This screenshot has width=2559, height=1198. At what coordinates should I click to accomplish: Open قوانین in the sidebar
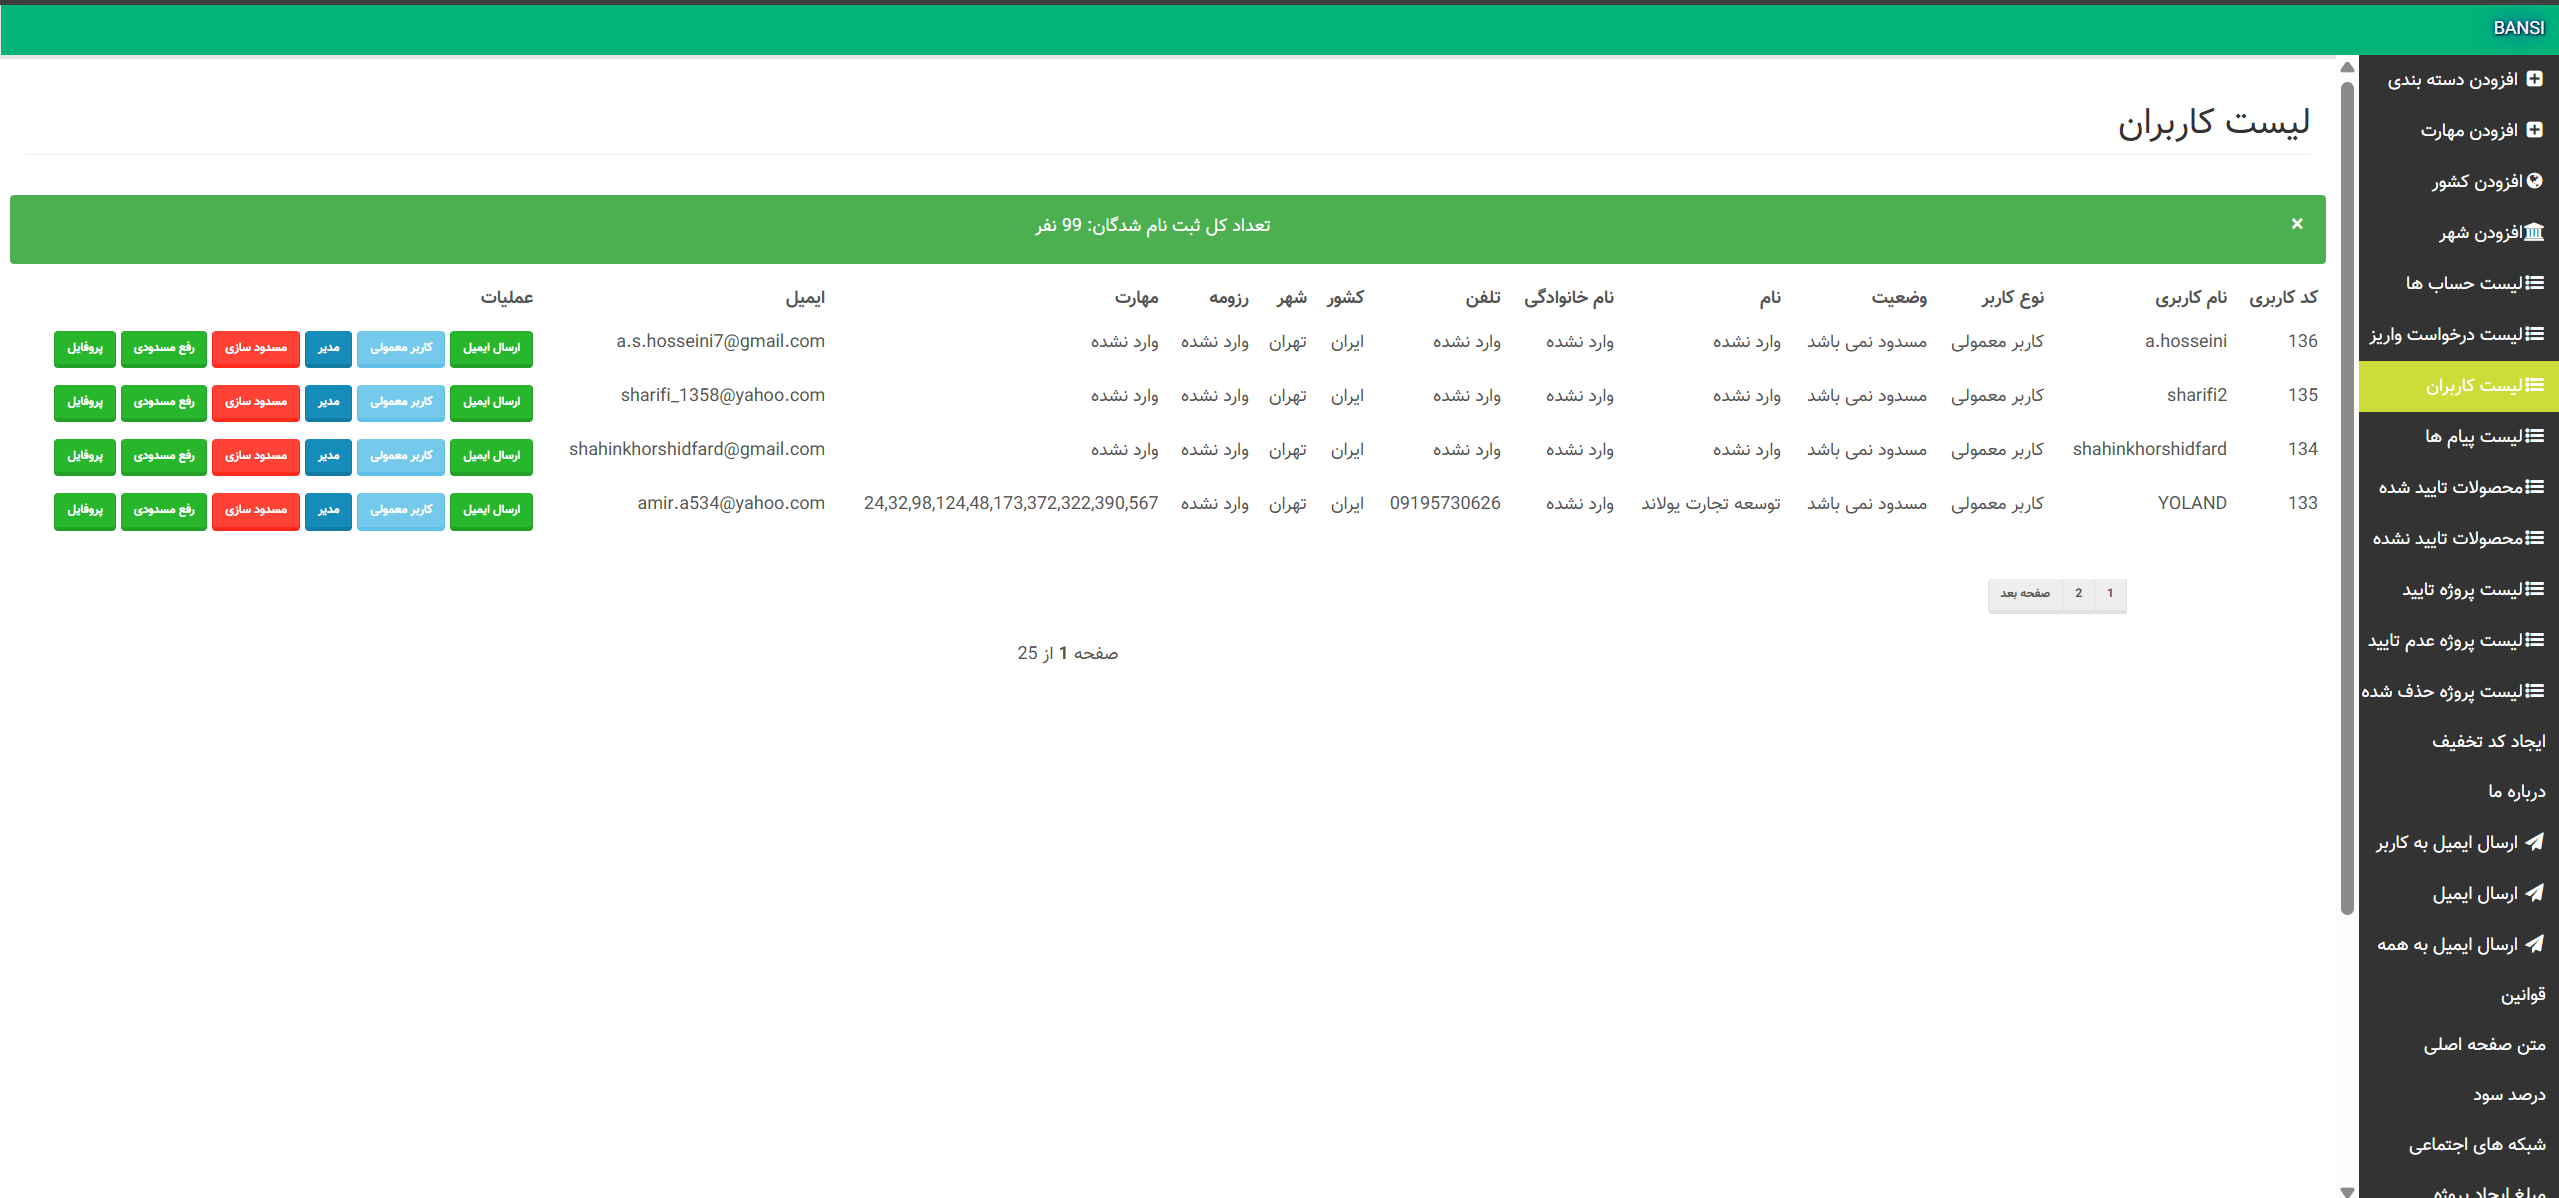(2523, 994)
